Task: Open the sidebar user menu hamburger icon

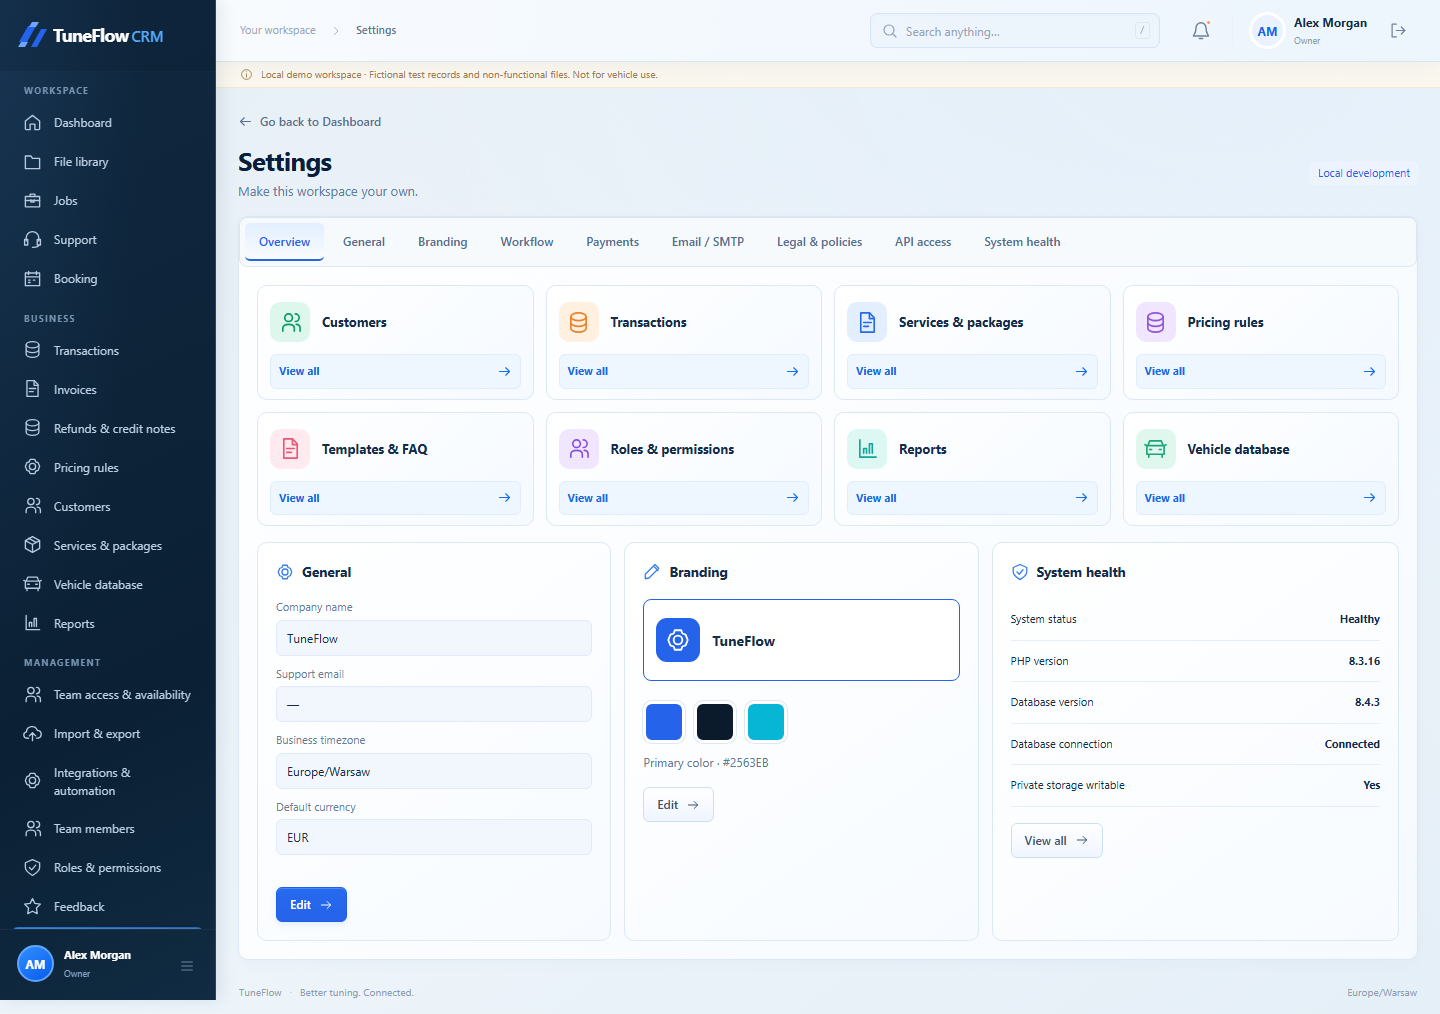Action: click(x=187, y=966)
